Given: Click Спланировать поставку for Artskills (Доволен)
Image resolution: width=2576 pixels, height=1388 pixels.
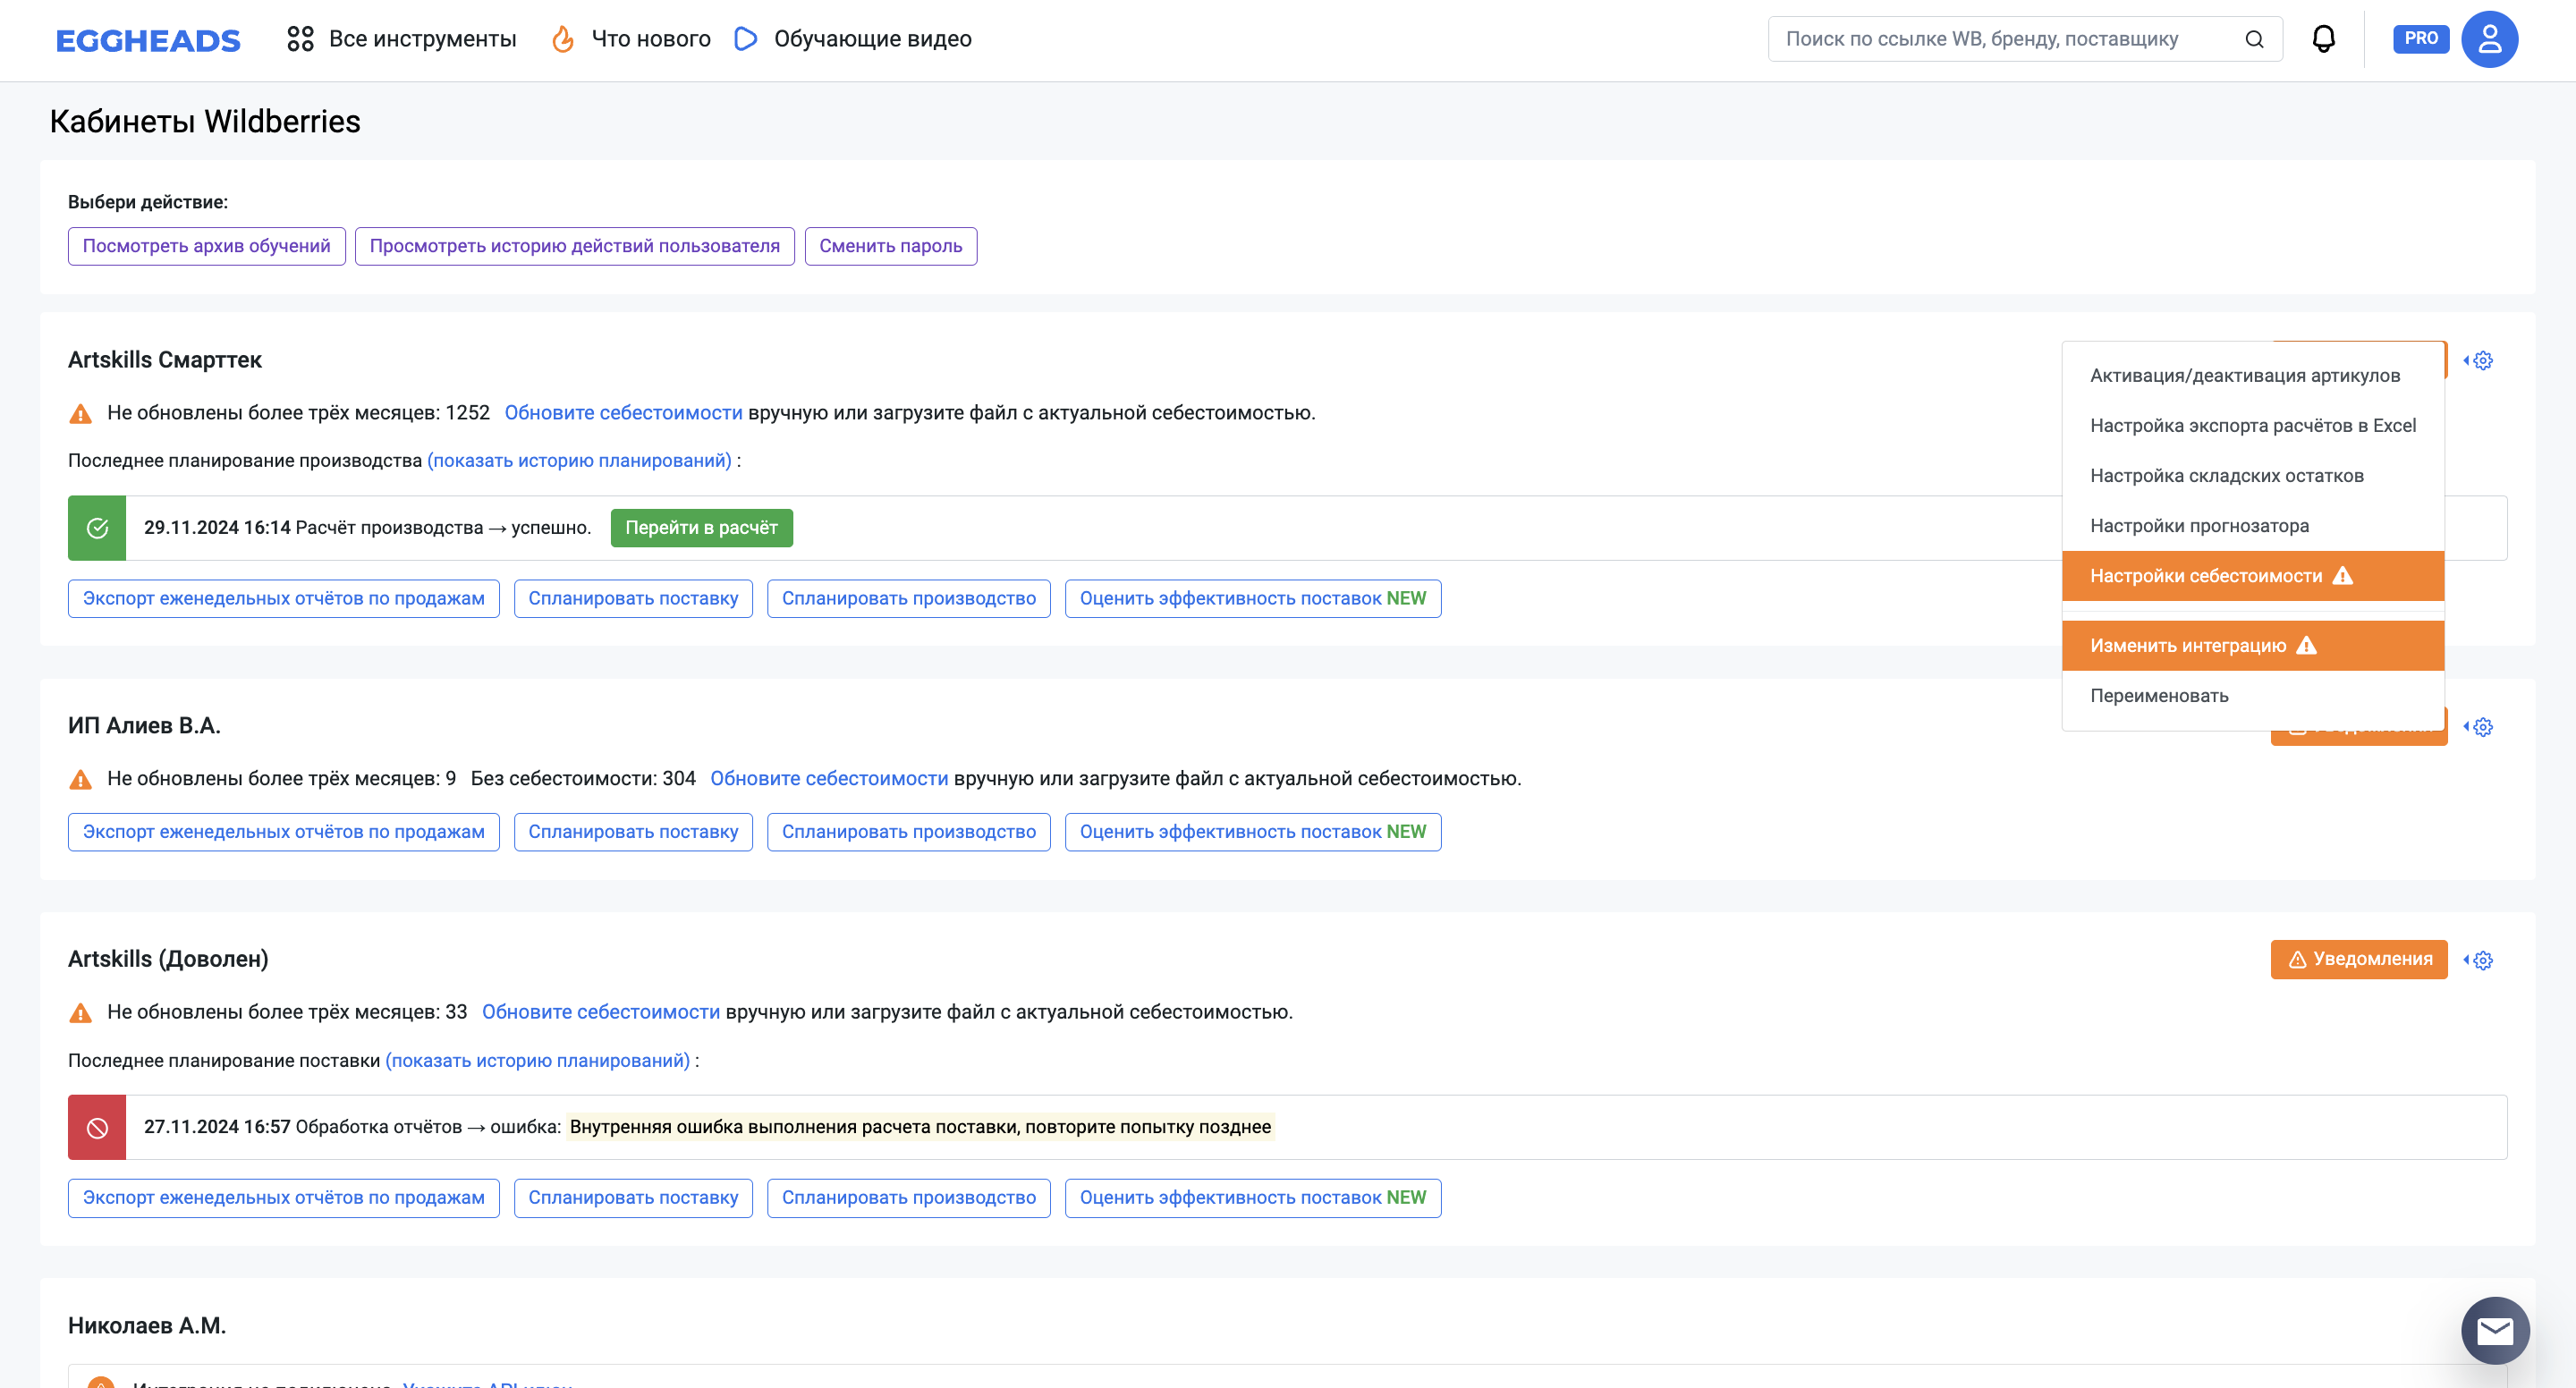Looking at the screenshot, I should pyautogui.click(x=633, y=1198).
